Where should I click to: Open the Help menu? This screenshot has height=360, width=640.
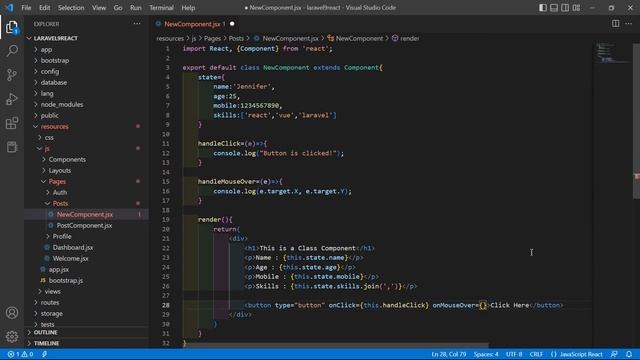pos(188,8)
